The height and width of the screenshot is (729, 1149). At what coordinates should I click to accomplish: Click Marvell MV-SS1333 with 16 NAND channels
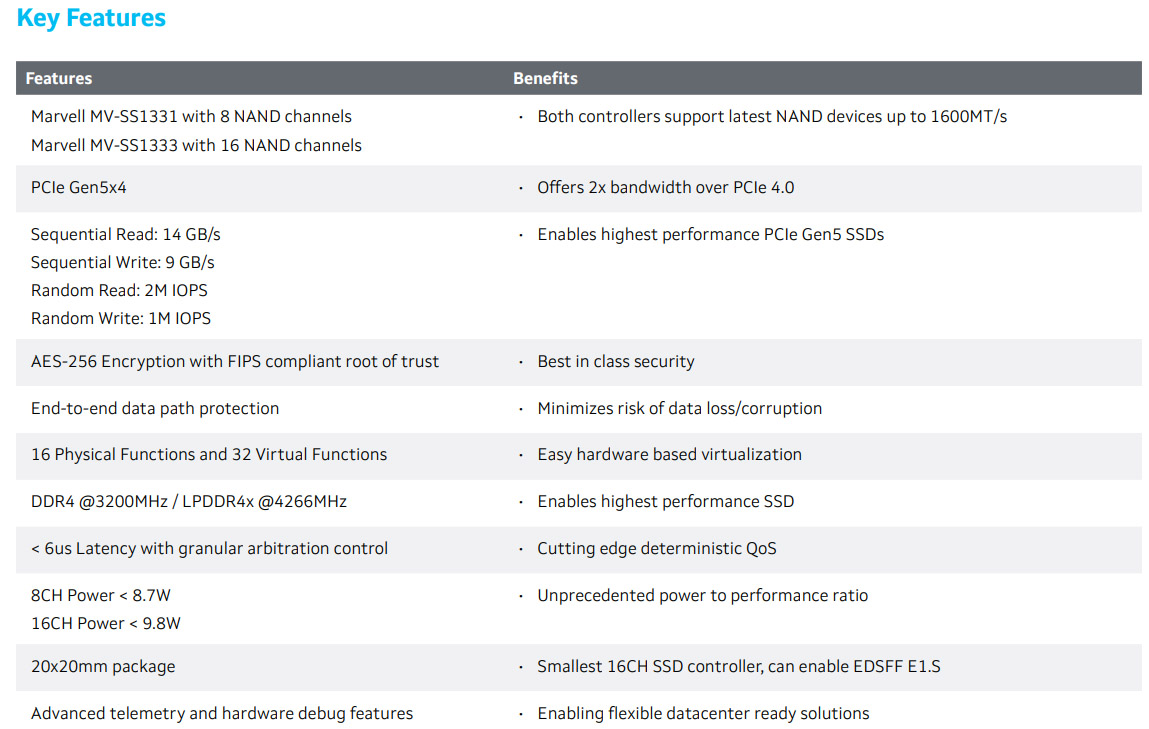pyautogui.click(x=196, y=145)
